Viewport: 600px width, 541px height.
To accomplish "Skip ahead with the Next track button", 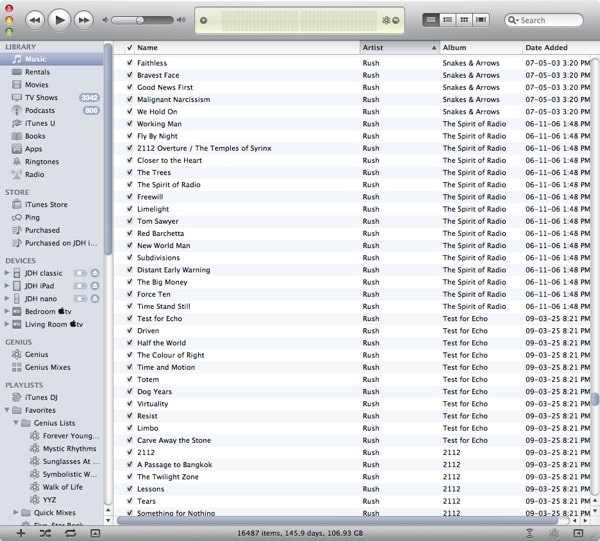I will (84, 20).
